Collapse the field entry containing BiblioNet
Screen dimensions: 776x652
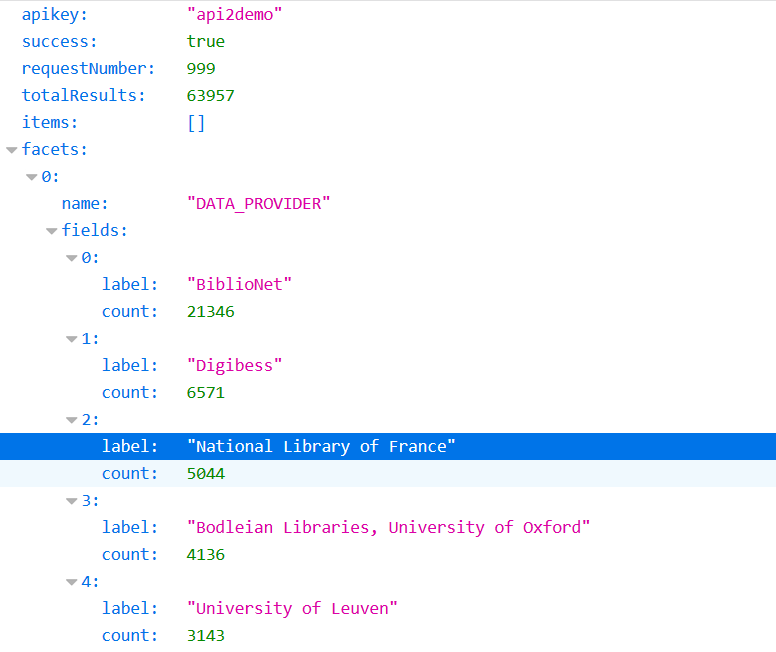(x=71, y=258)
